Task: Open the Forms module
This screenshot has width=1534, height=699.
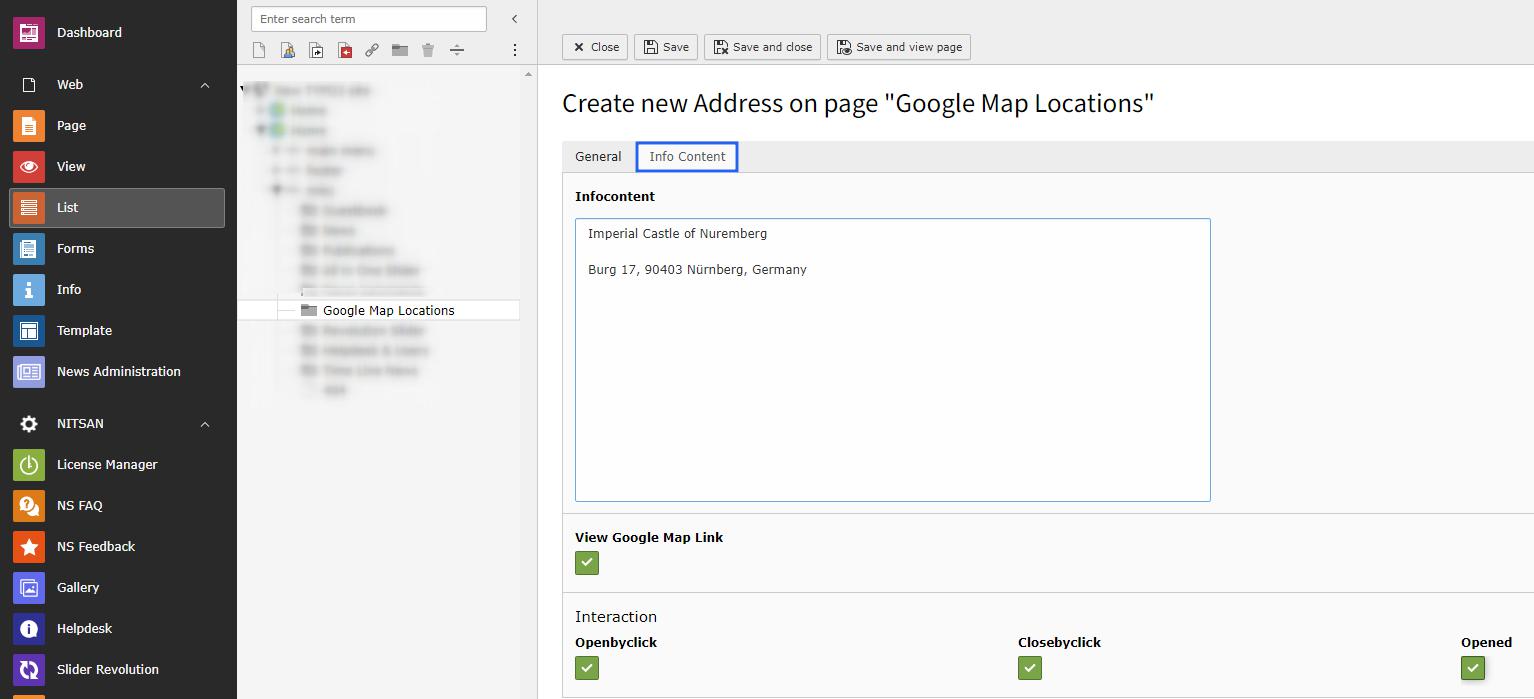Action: (x=117, y=248)
